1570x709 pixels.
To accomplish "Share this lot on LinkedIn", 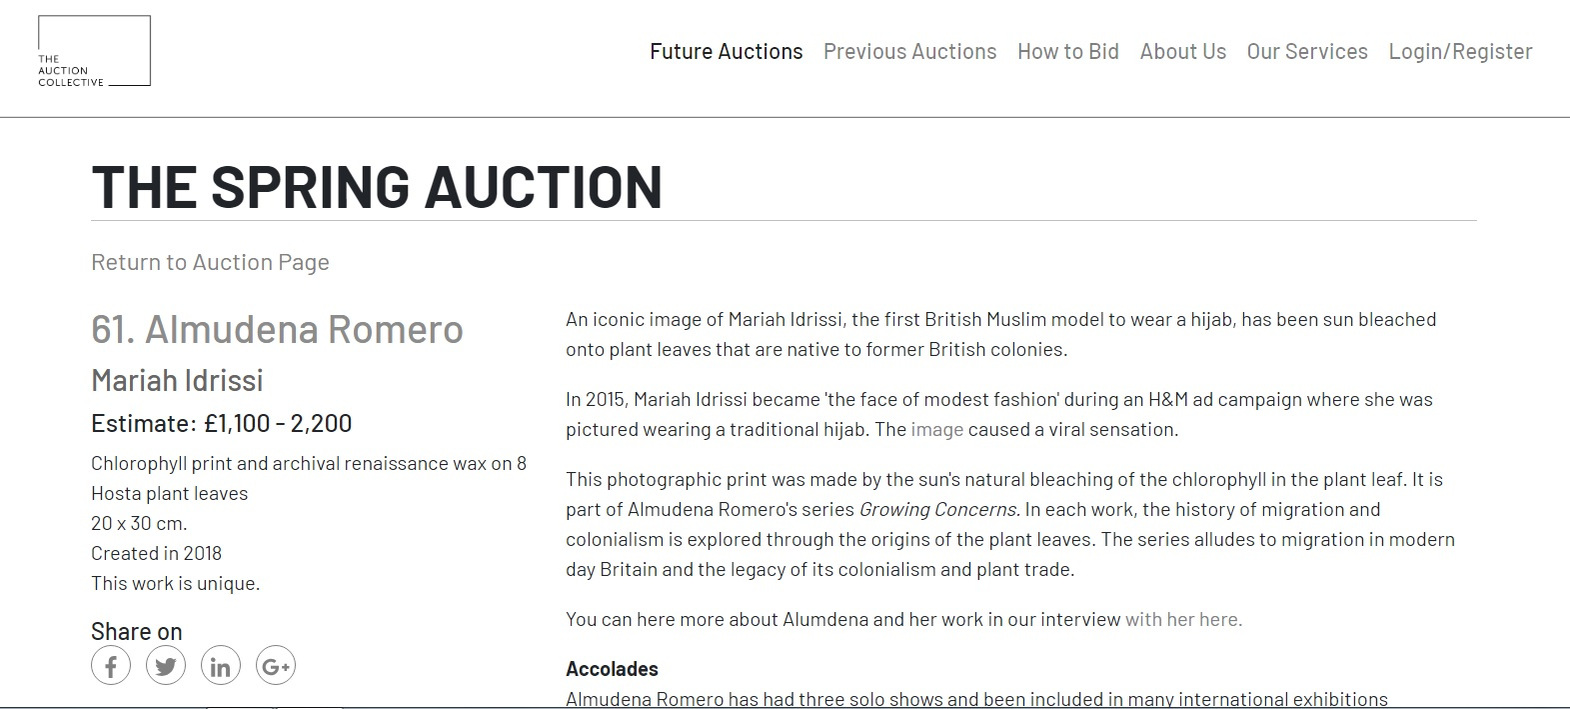I will [x=221, y=666].
